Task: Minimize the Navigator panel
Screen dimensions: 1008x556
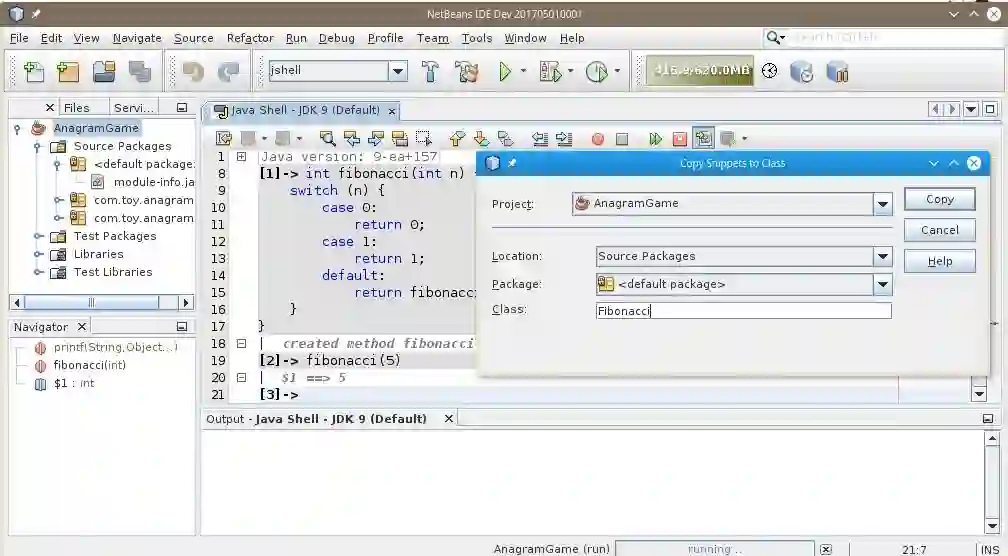Action: click(x=182, y=327)
